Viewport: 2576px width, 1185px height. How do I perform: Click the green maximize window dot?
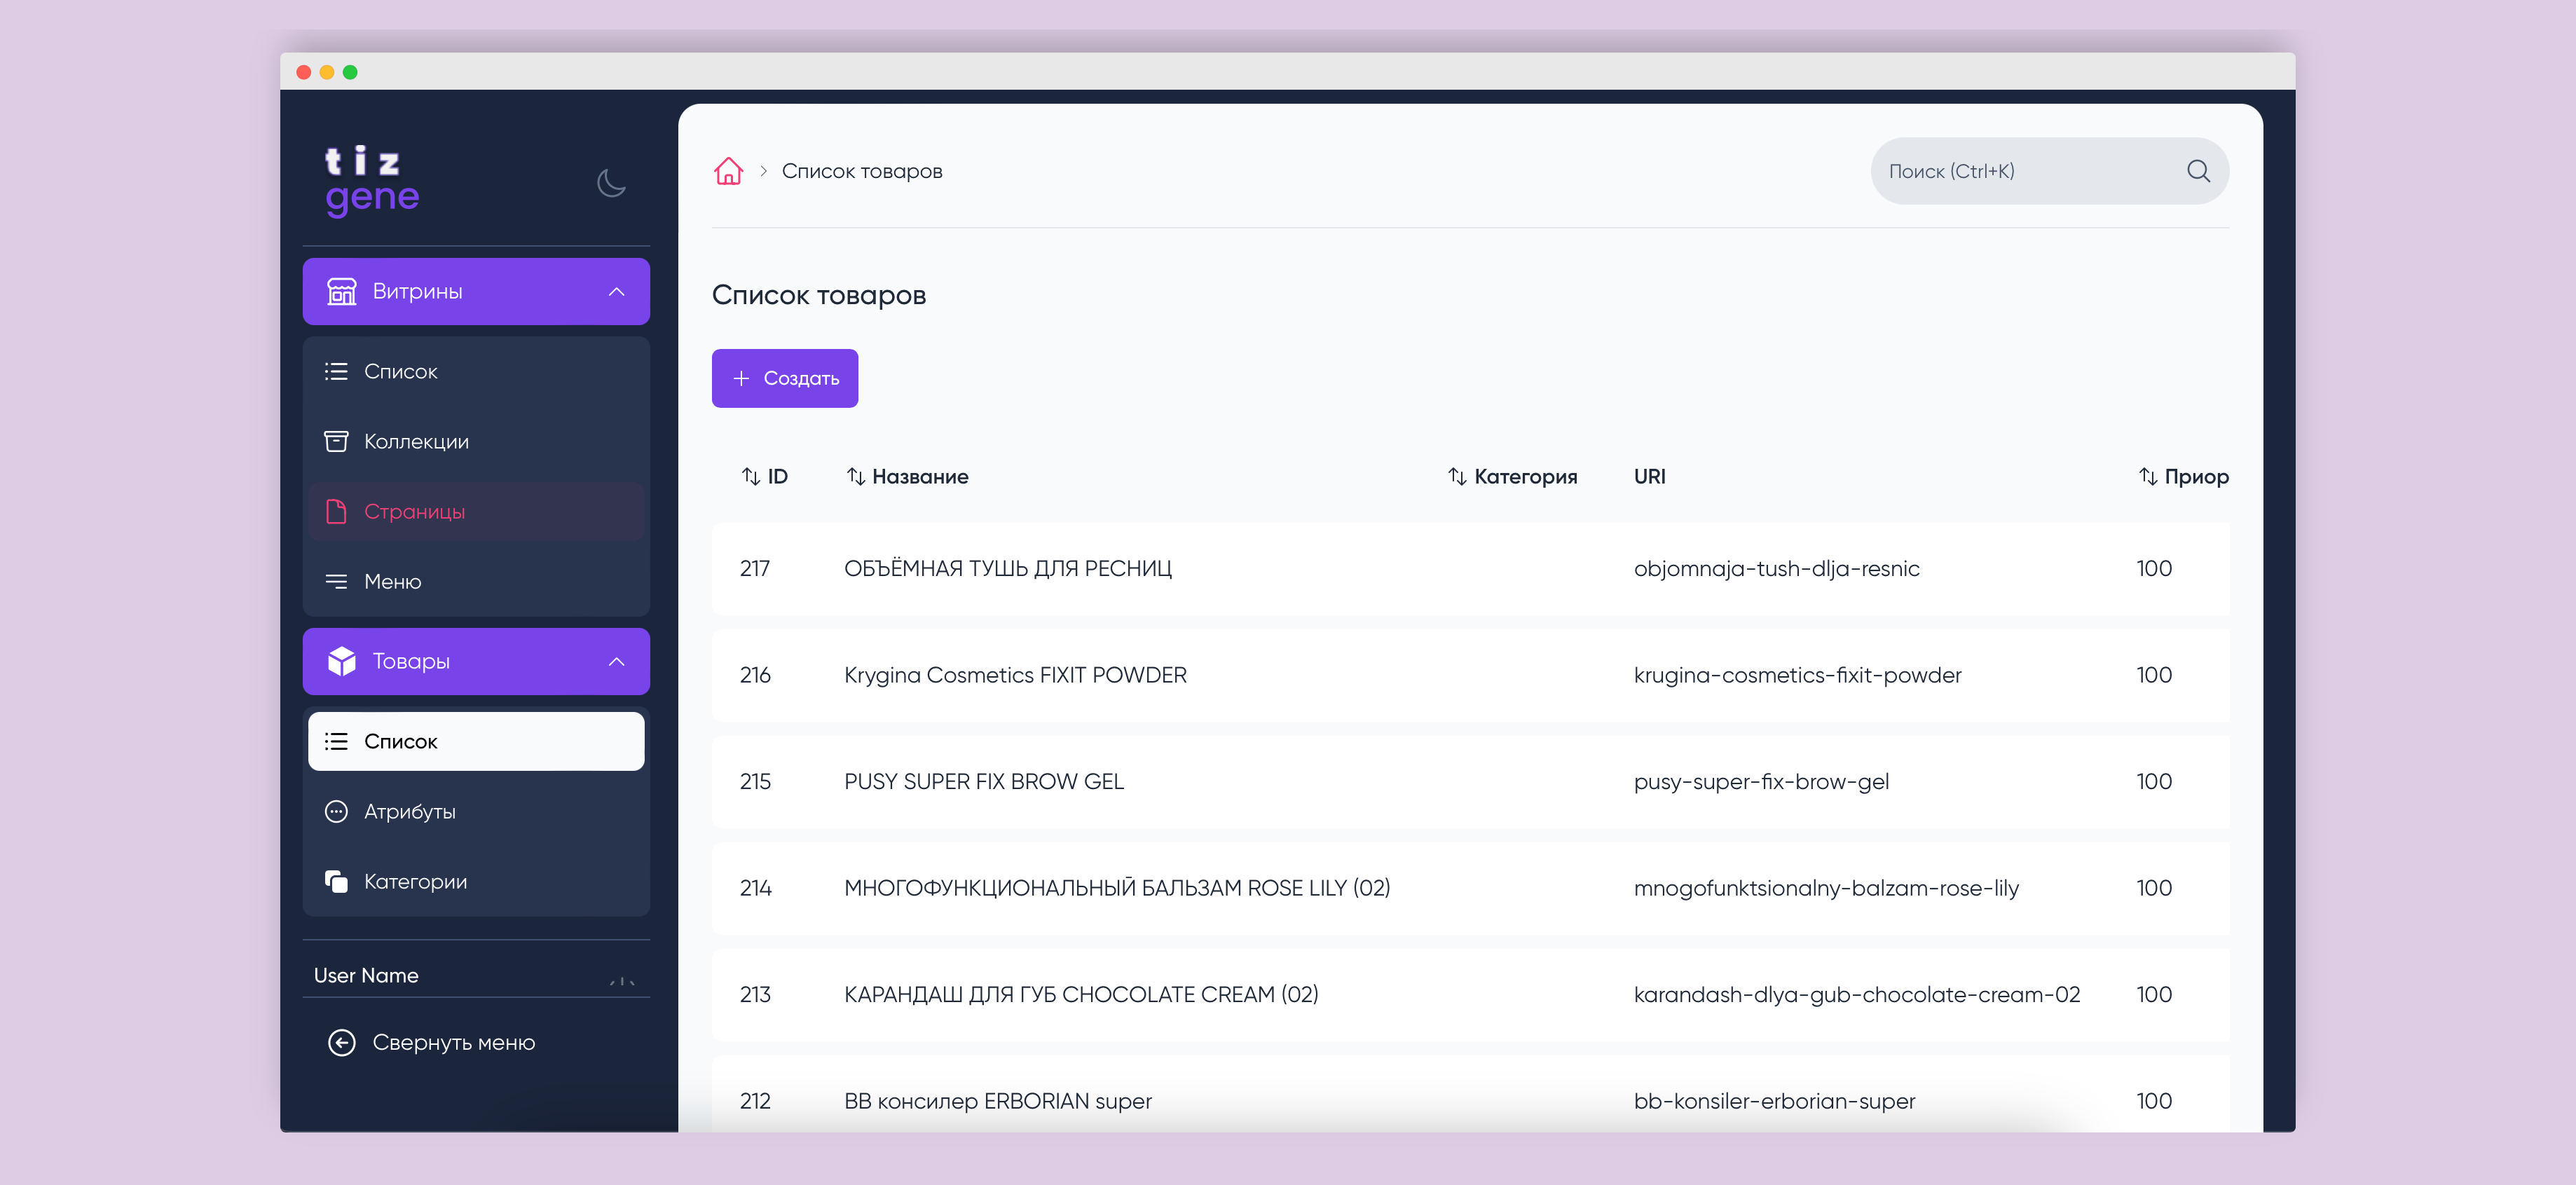point(350,72)
